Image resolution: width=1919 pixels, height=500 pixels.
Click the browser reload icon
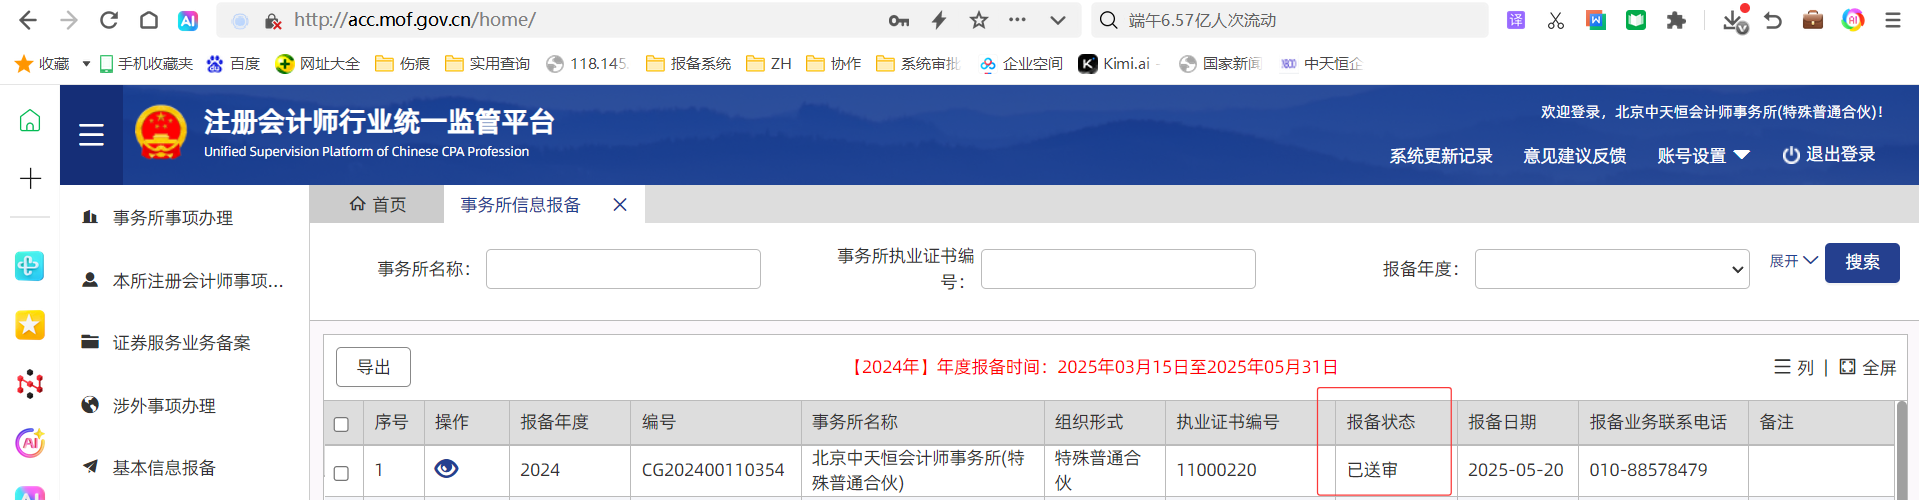(x=109, y=20)
